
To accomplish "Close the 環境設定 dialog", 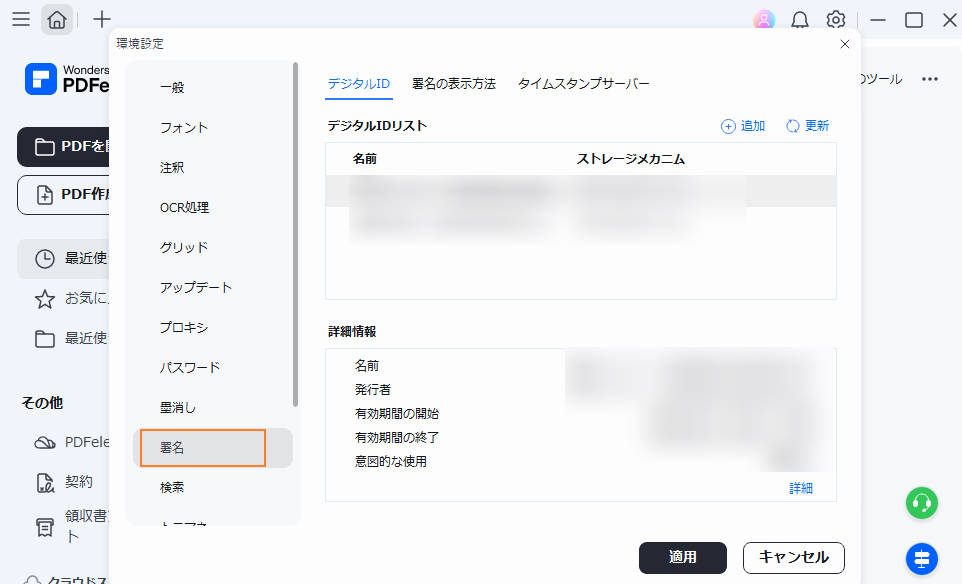I will tap(845, 44).
